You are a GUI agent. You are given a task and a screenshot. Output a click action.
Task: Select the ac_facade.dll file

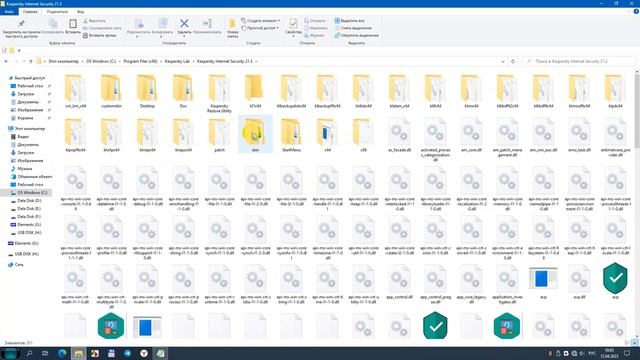coord(399,135)
